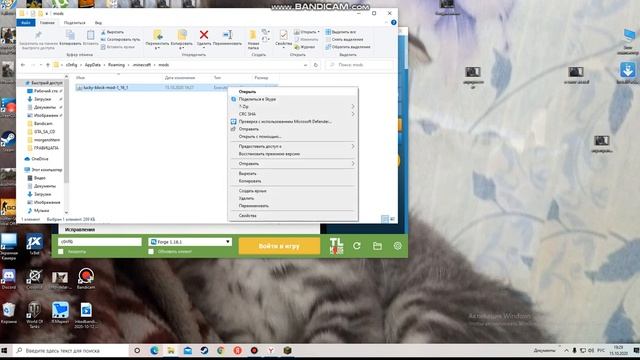The height and width of the screenshot is (360, 640).
Task: Click the New folder icon
Action: click(x=253, y=35)
